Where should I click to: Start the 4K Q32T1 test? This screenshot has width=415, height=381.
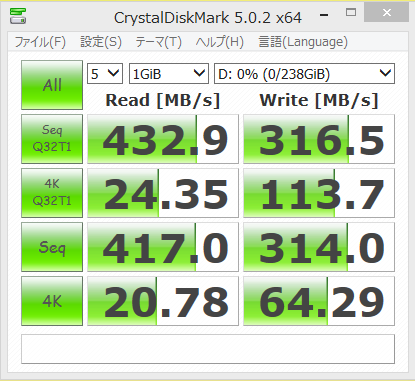[x=52, y=193]
